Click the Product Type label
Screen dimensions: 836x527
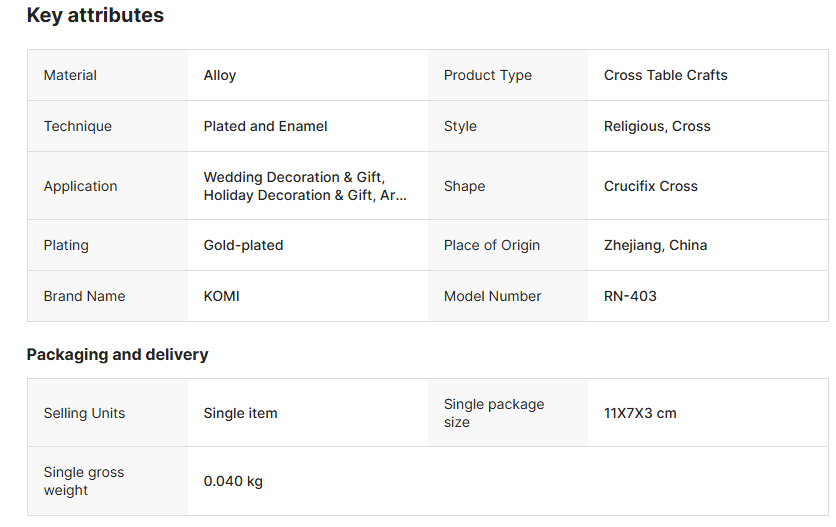click(x=487, y=75)
